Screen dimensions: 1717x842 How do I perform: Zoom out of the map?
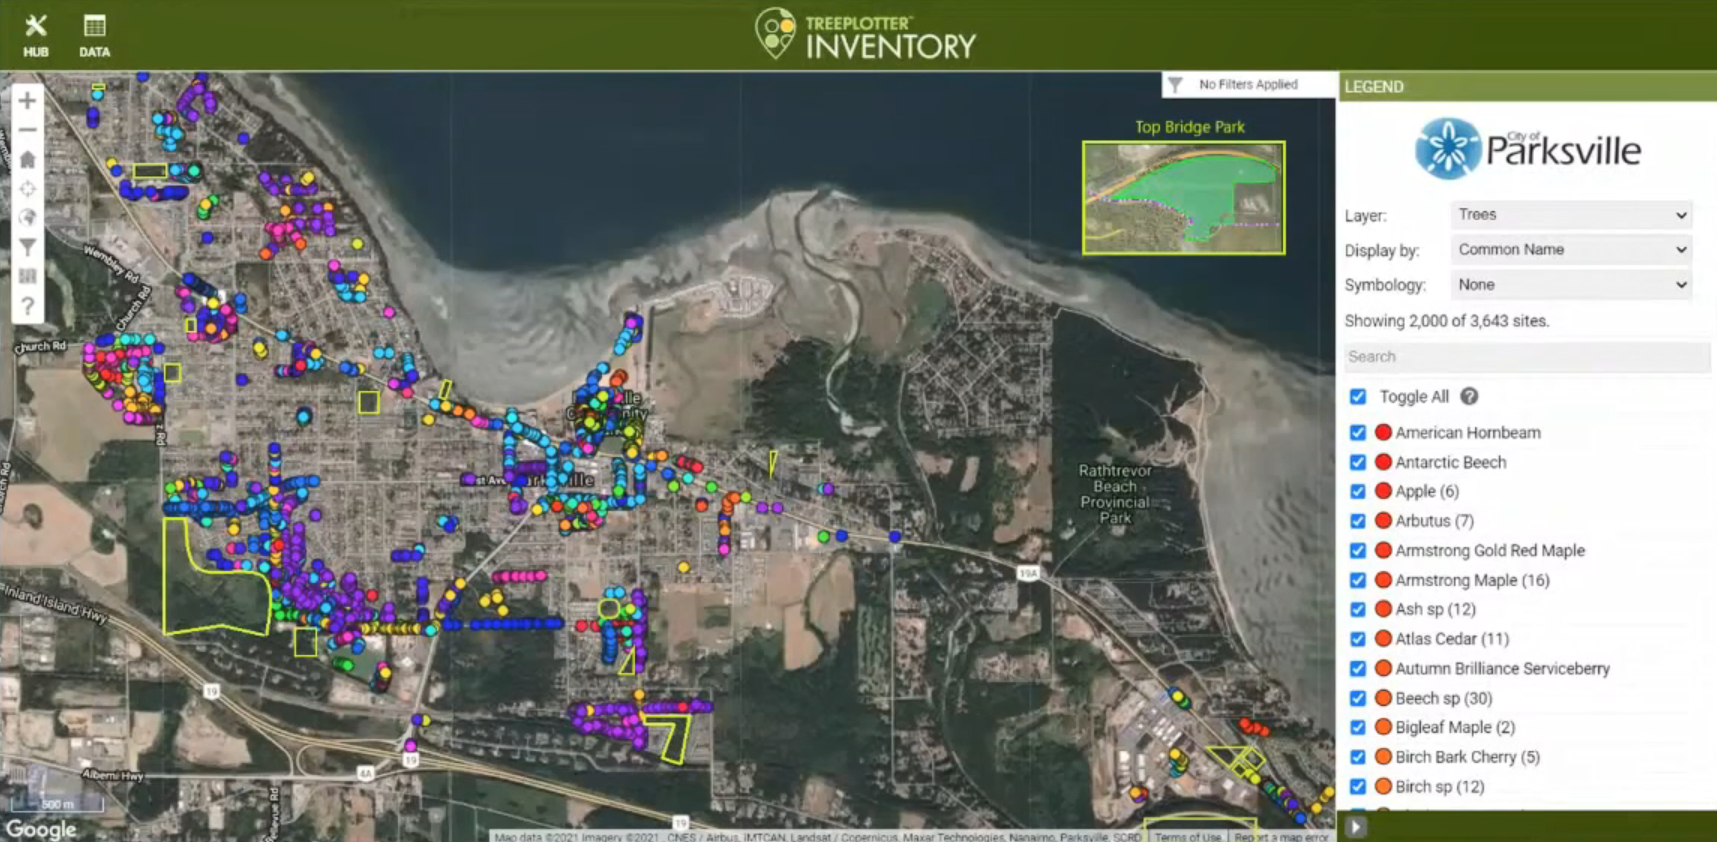tap(27, 130)
